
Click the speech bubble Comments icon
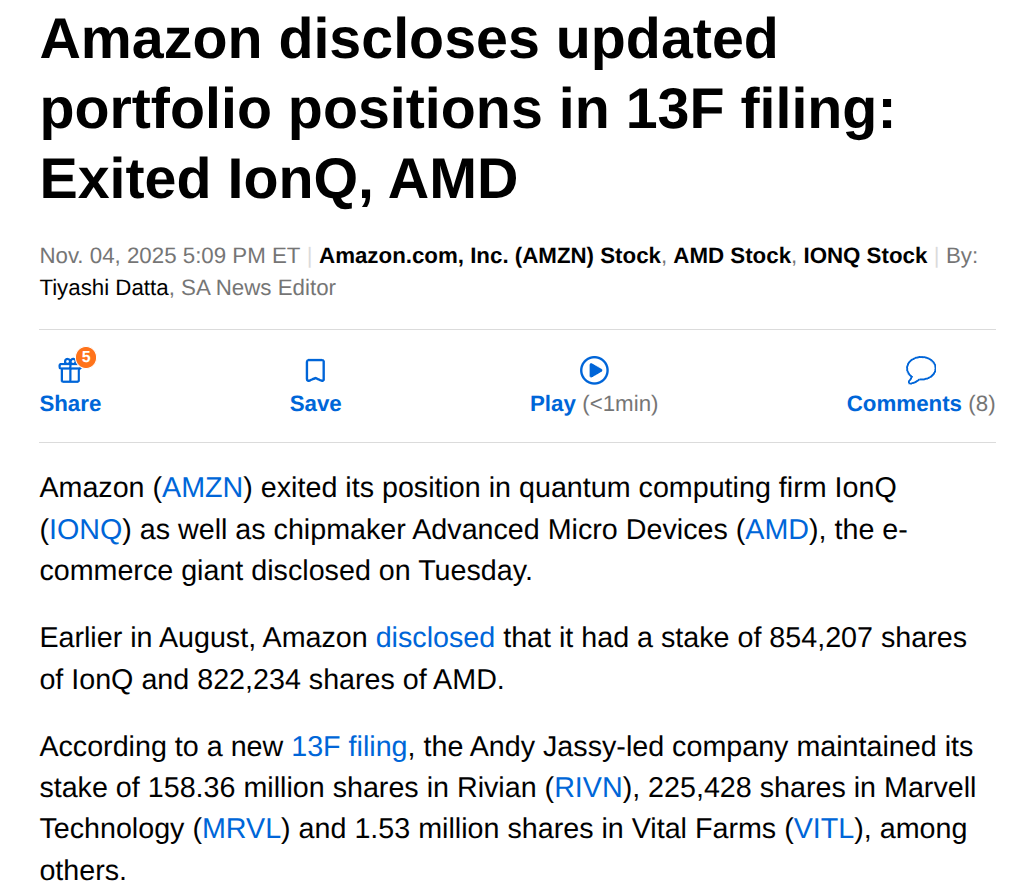click(920, 371)
